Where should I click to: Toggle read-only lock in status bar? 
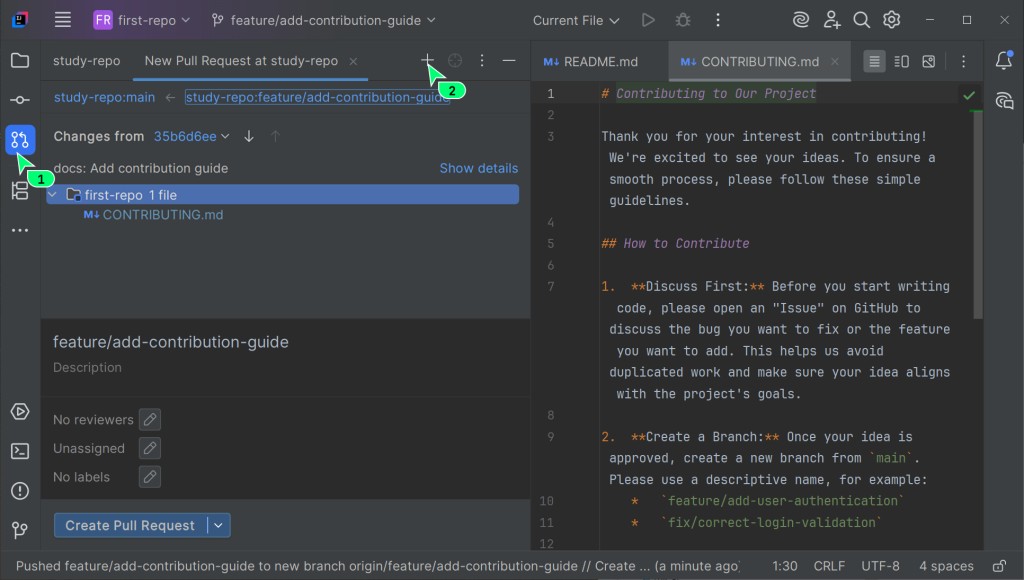[999, 566]
